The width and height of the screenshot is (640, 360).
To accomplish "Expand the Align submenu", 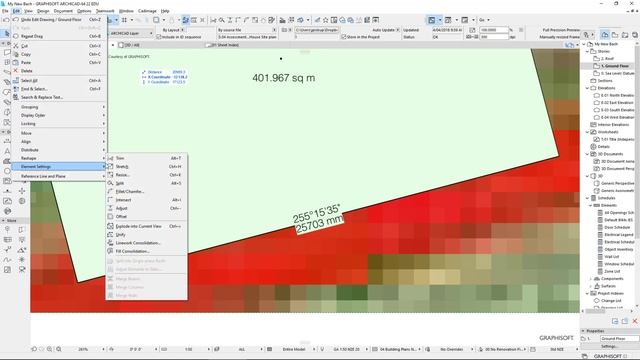I will [x=58, y=142].
